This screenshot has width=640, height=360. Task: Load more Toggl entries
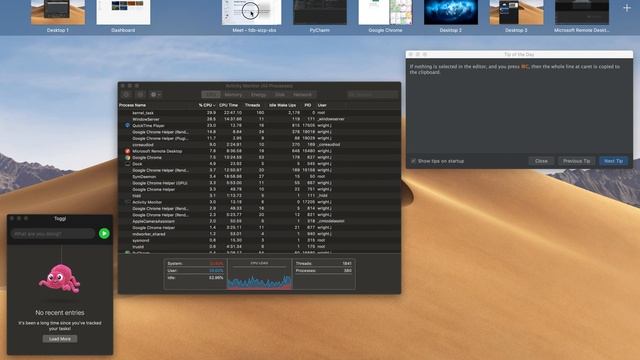pos(60,339)
